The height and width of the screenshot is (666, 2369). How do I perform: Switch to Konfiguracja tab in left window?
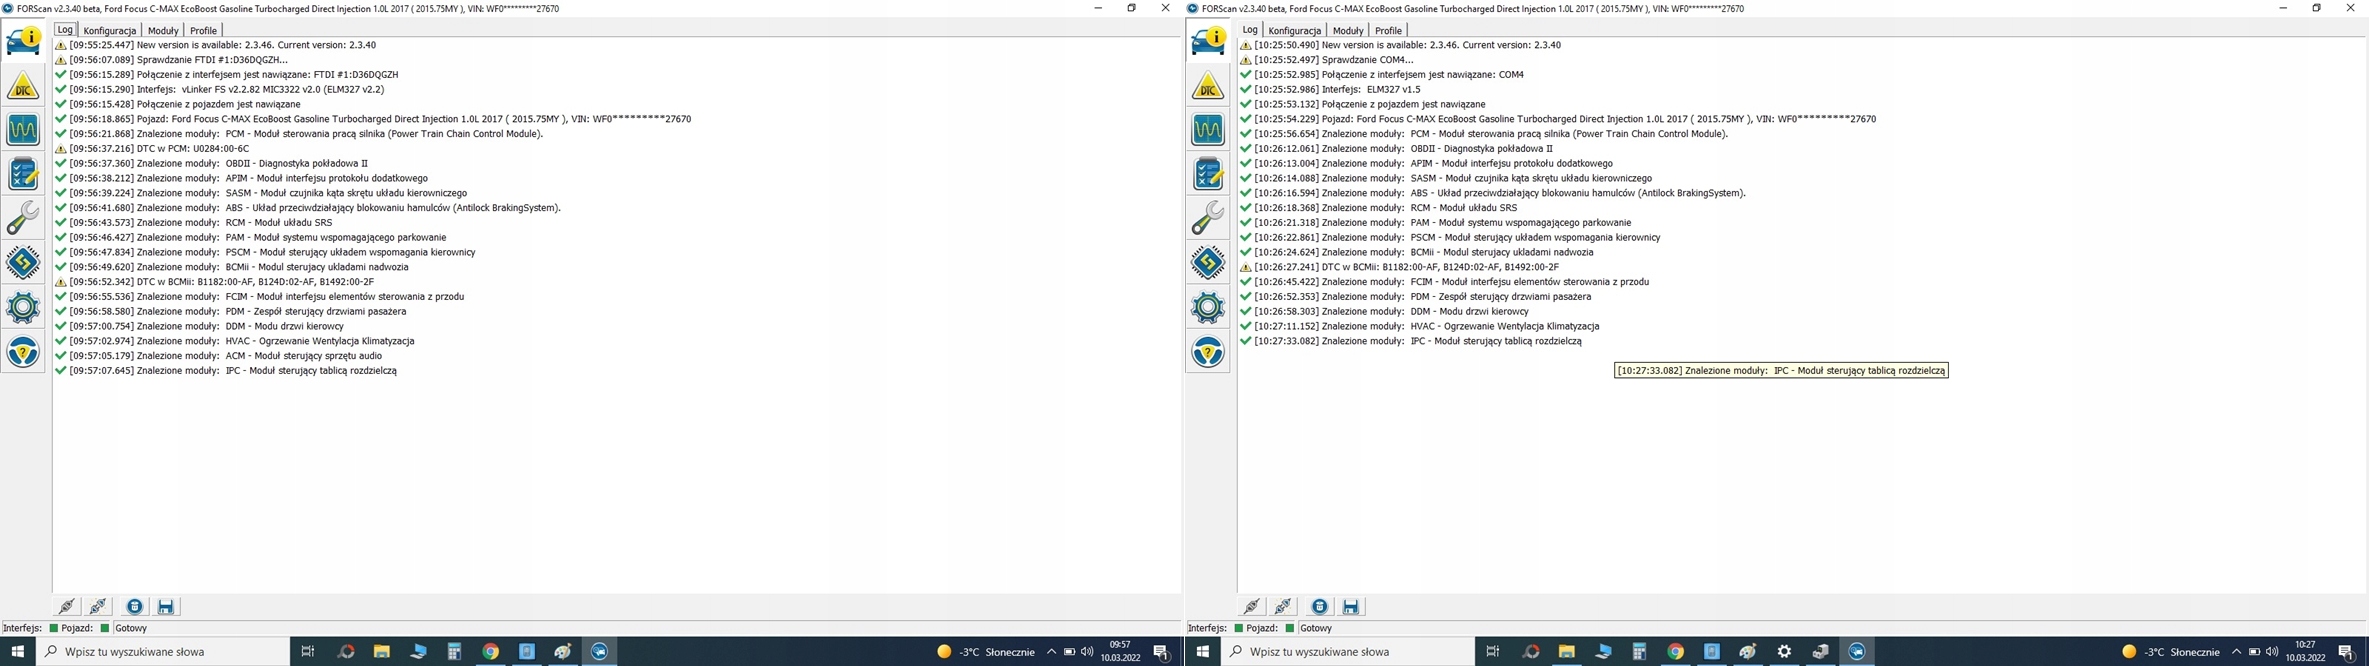[x=109, y=30]
